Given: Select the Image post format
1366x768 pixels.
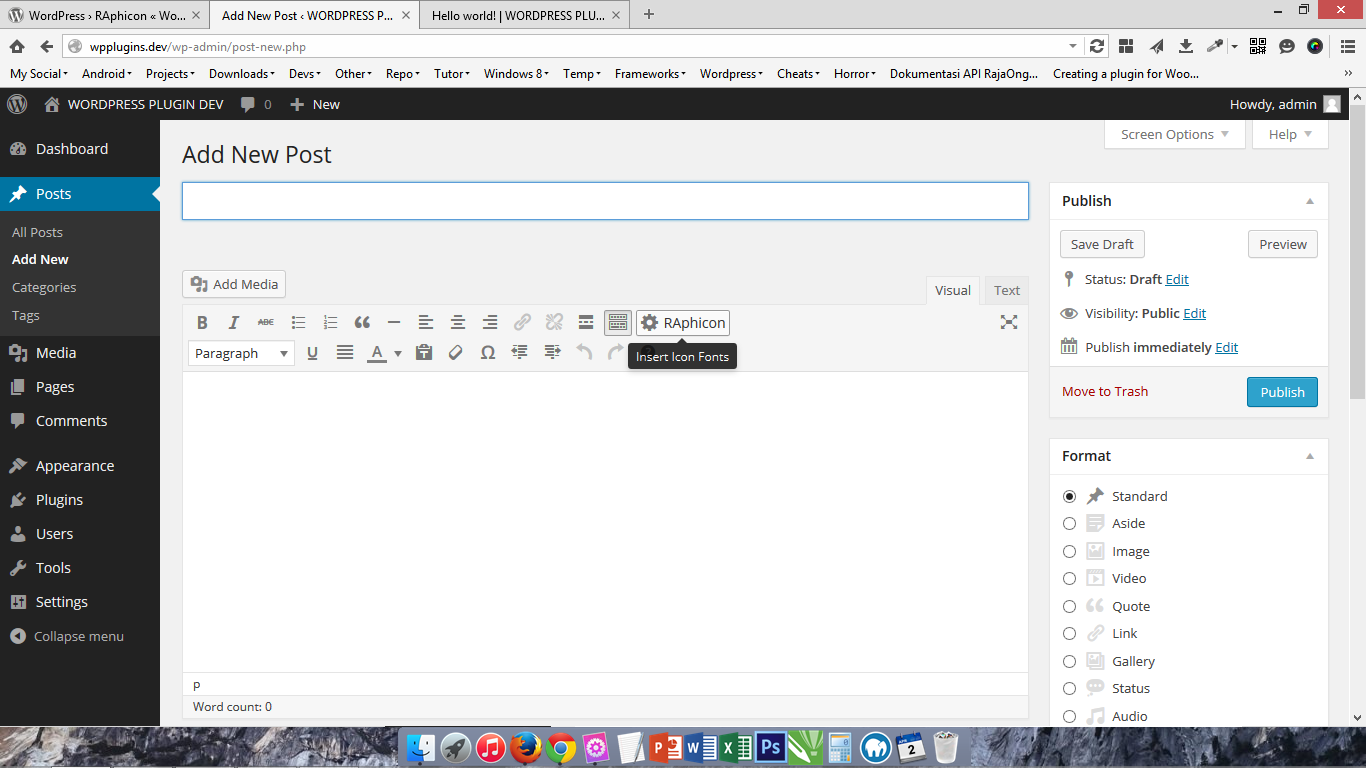Looking at the screenshot, I should point(1070,551).
